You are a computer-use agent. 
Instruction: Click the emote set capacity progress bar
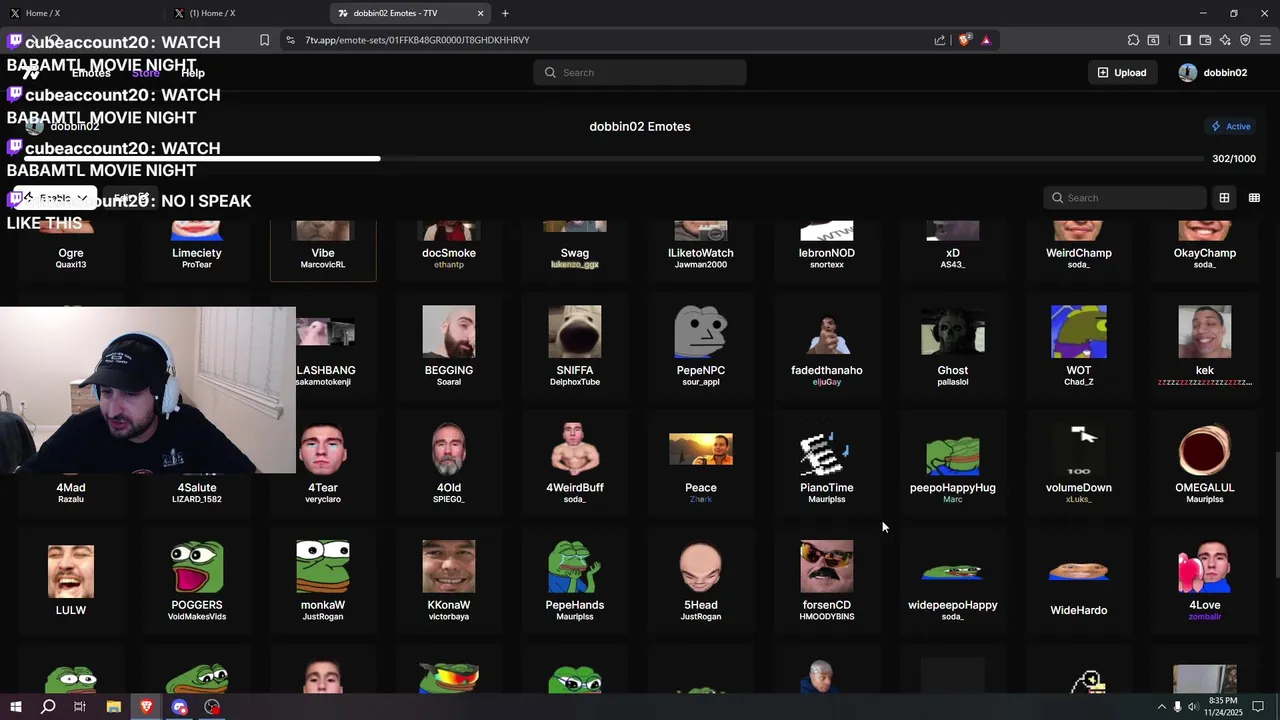coord(613,158)
